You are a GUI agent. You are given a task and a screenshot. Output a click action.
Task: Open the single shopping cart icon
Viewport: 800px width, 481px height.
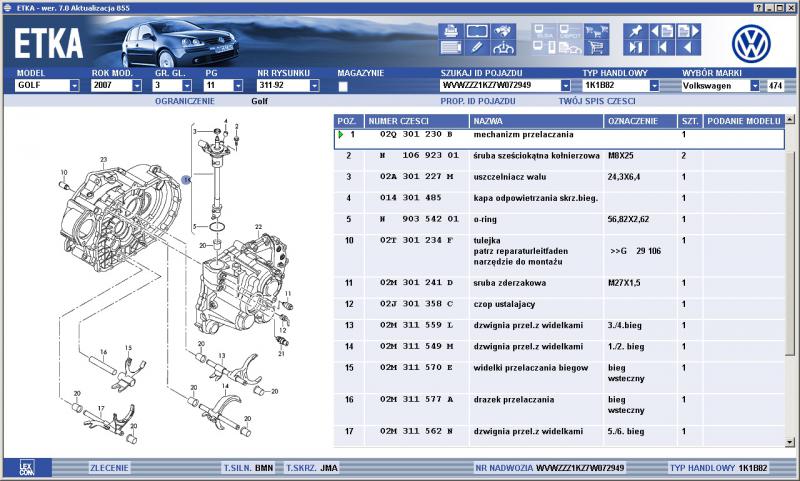click(596, 48)
